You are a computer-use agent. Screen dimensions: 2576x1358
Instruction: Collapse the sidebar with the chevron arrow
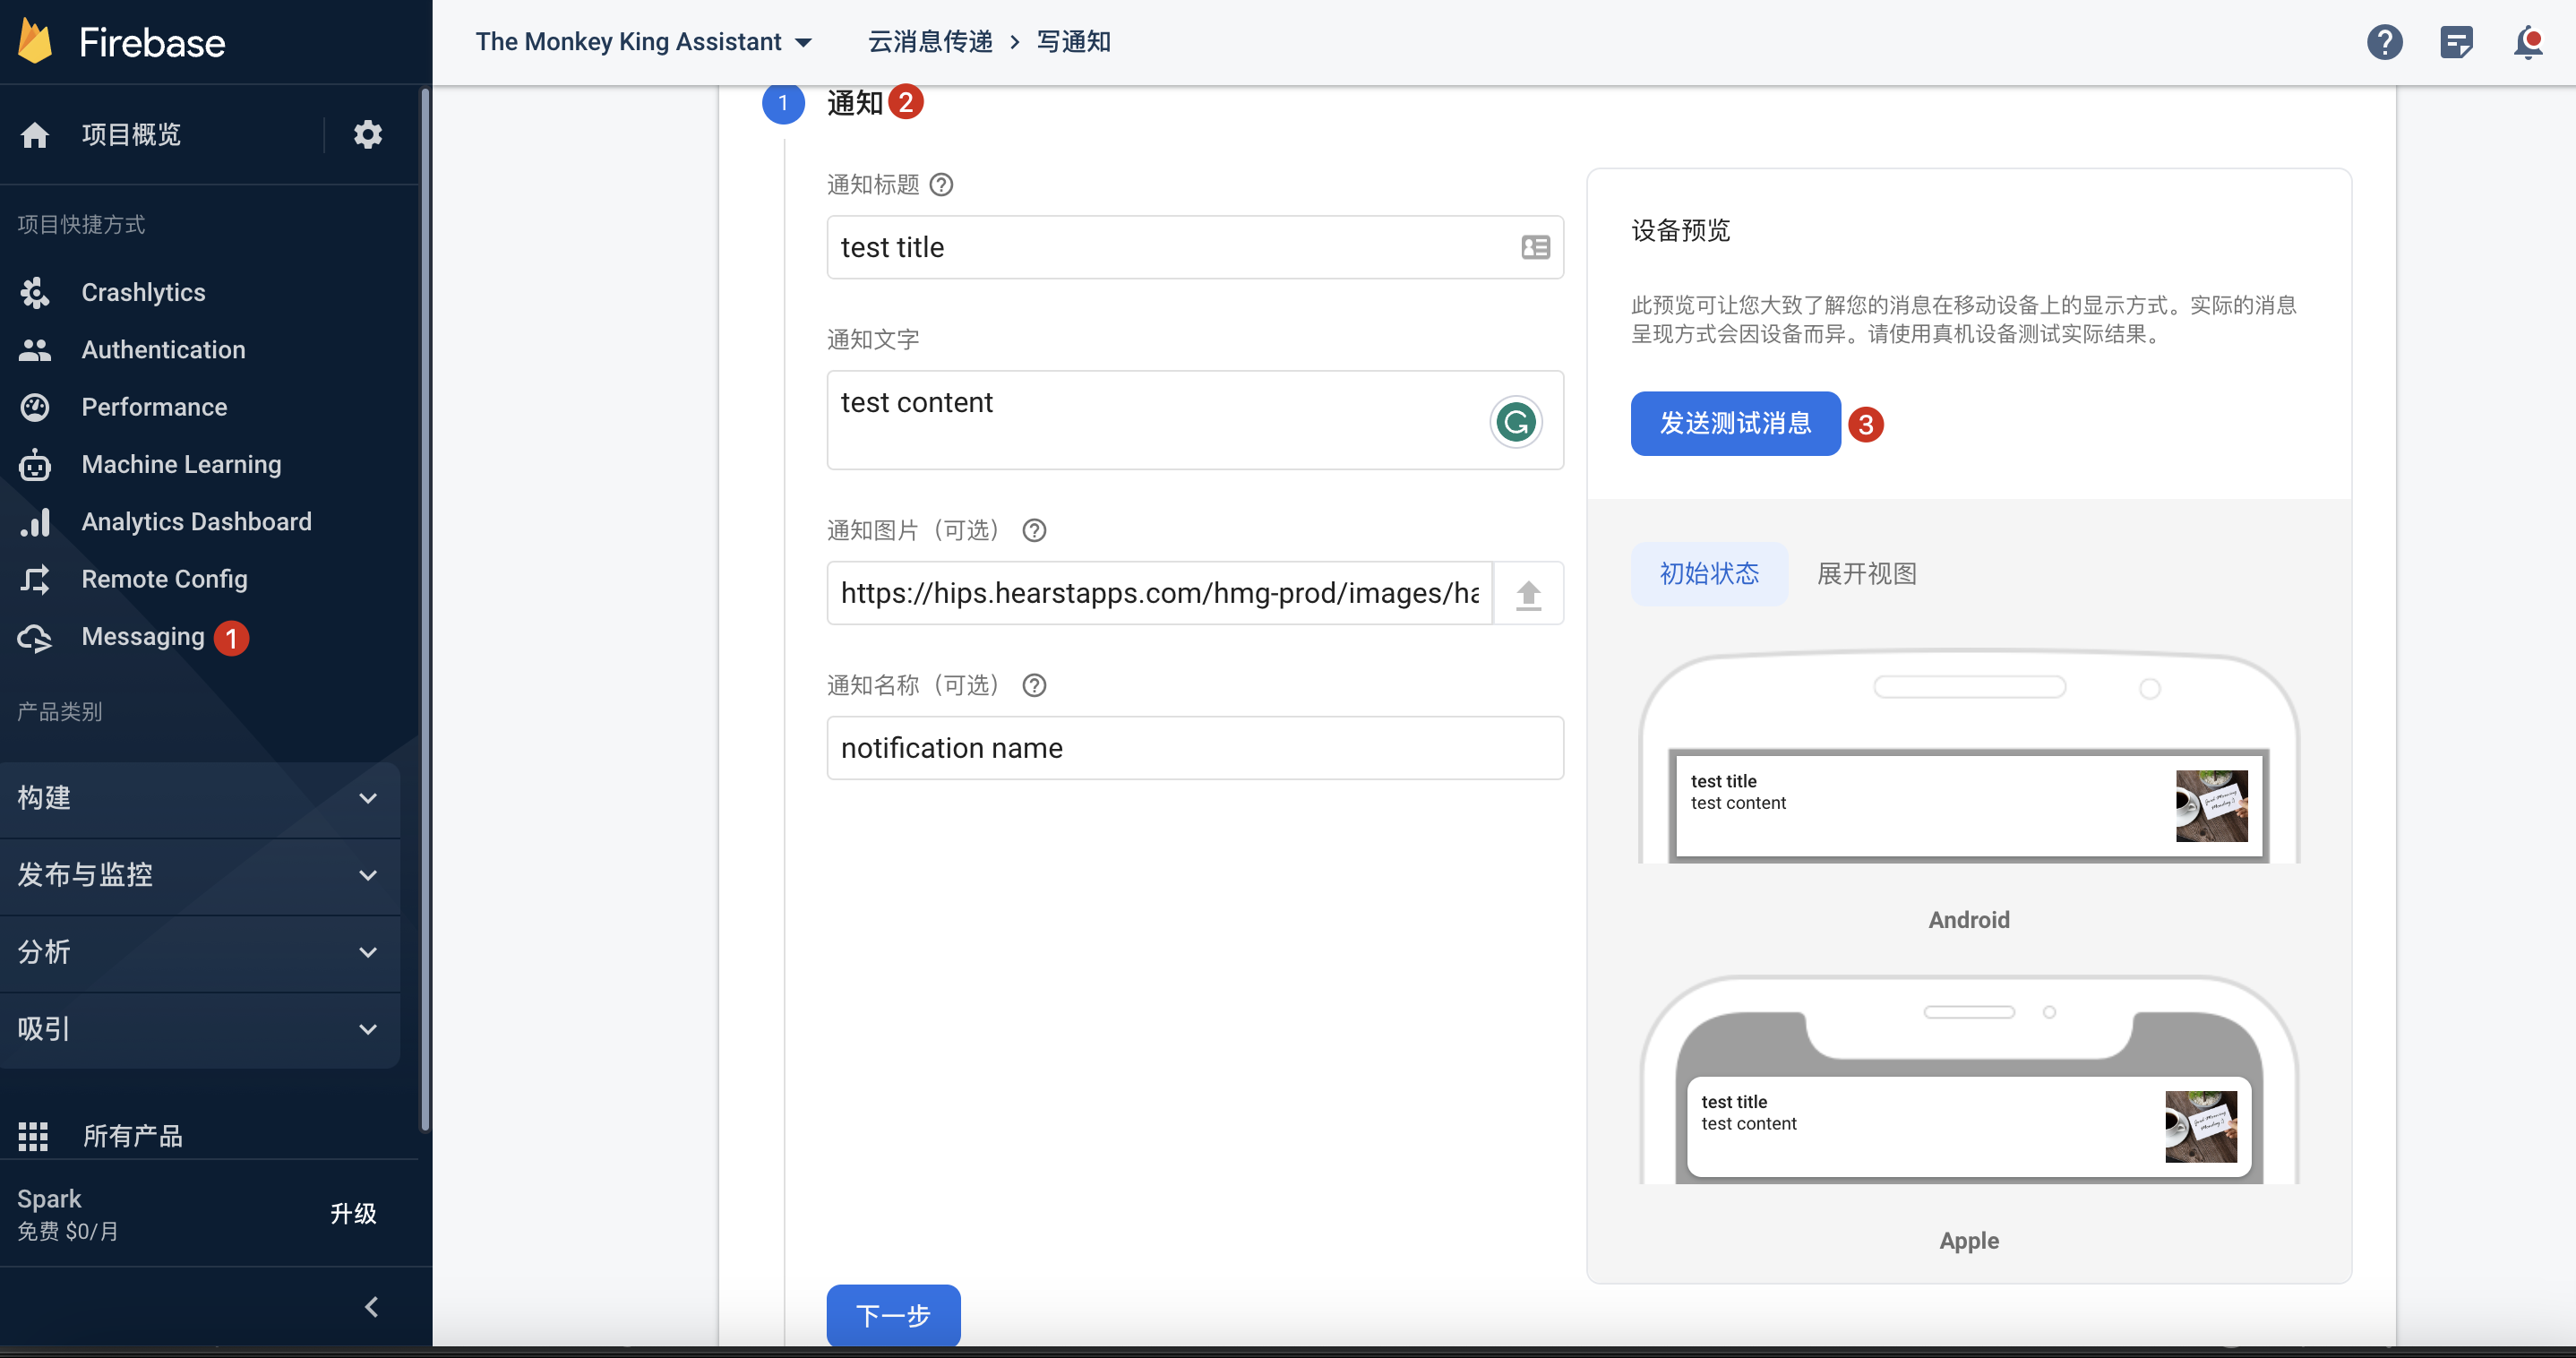pyautogui.click(x=371, y=1306)
